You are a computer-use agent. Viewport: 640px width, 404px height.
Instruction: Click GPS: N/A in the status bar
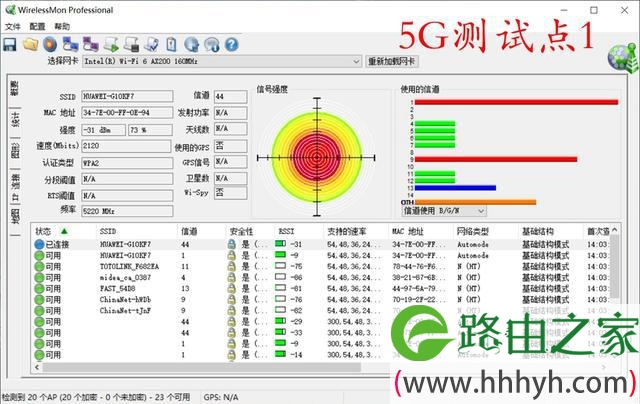(x=221, y=397)
